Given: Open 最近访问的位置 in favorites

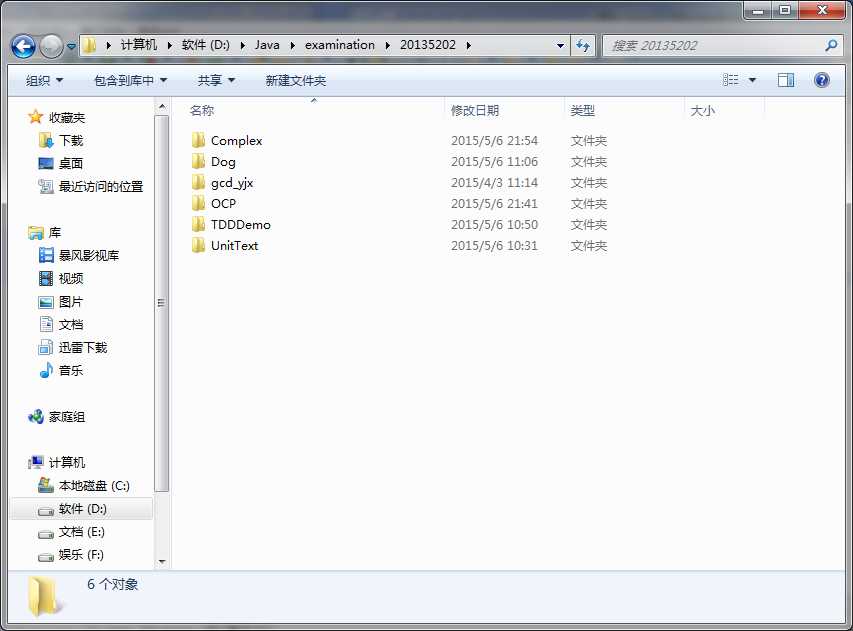Looking at the screenshot, I should (101, 187).
